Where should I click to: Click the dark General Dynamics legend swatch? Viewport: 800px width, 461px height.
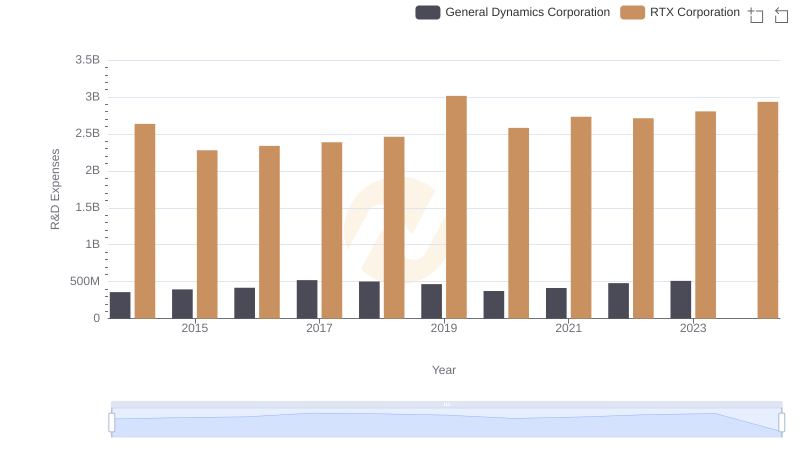click(x=428, y=12)
